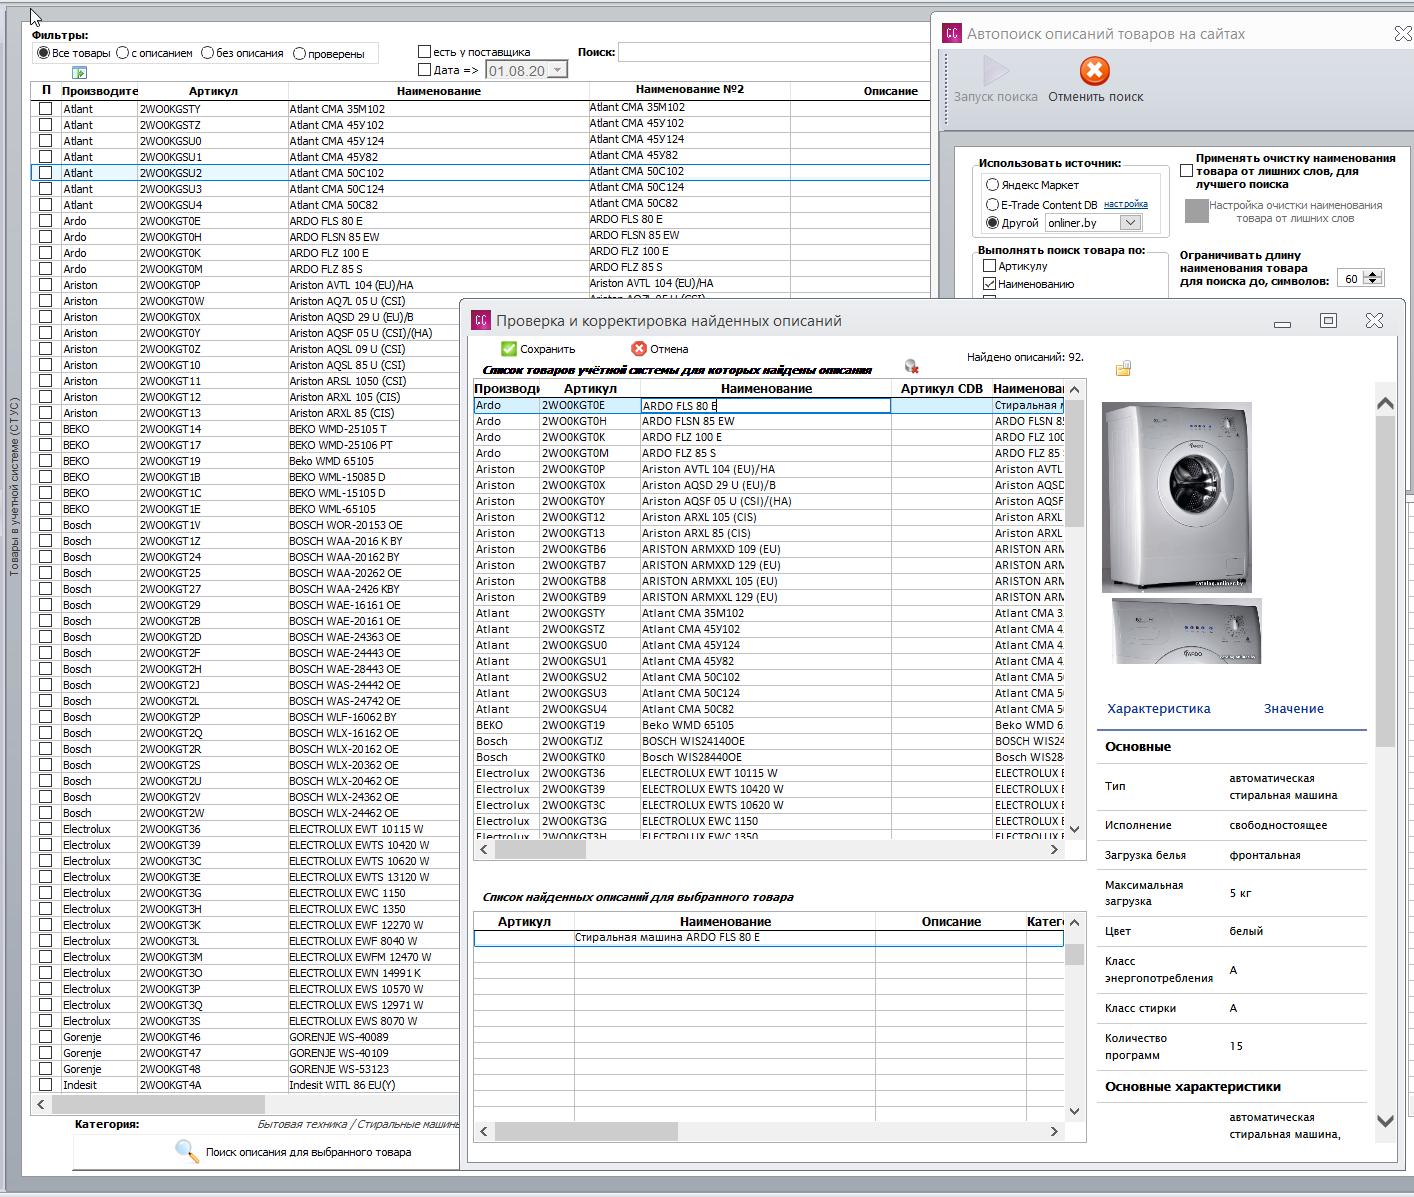Check the row box for Atlant CMA 35M102
Viewport: 1414px width, 1197px height.
(45, 109)
